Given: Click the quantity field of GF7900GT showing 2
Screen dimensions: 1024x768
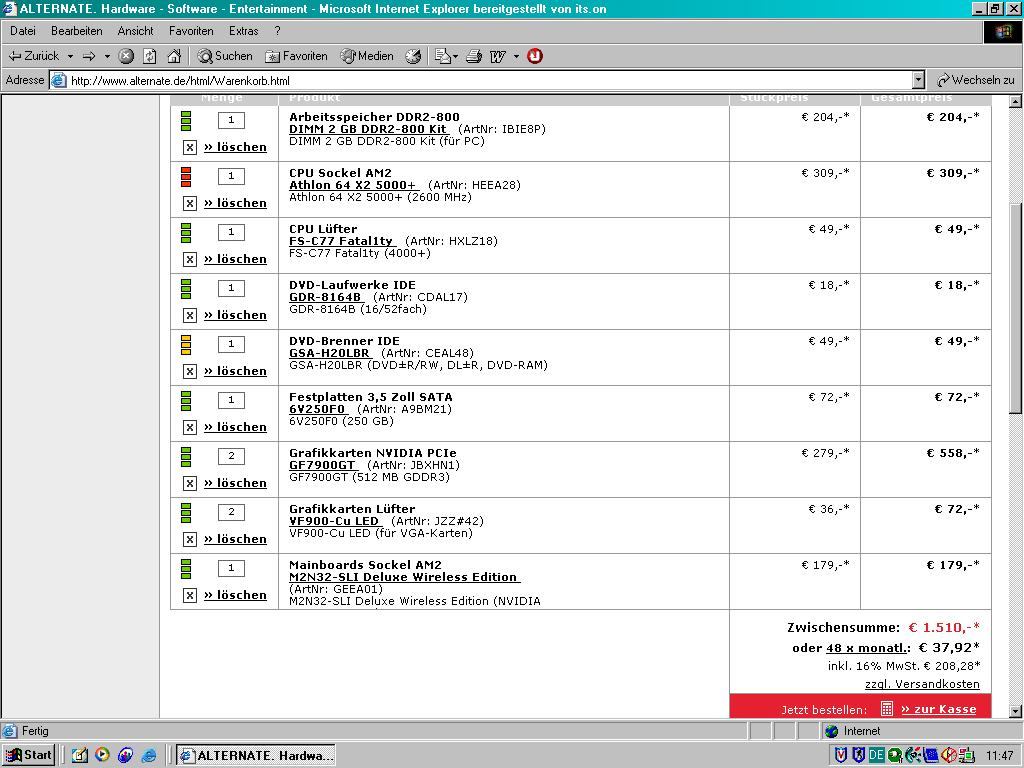Looking at the screenshot, I should (231, 456).
